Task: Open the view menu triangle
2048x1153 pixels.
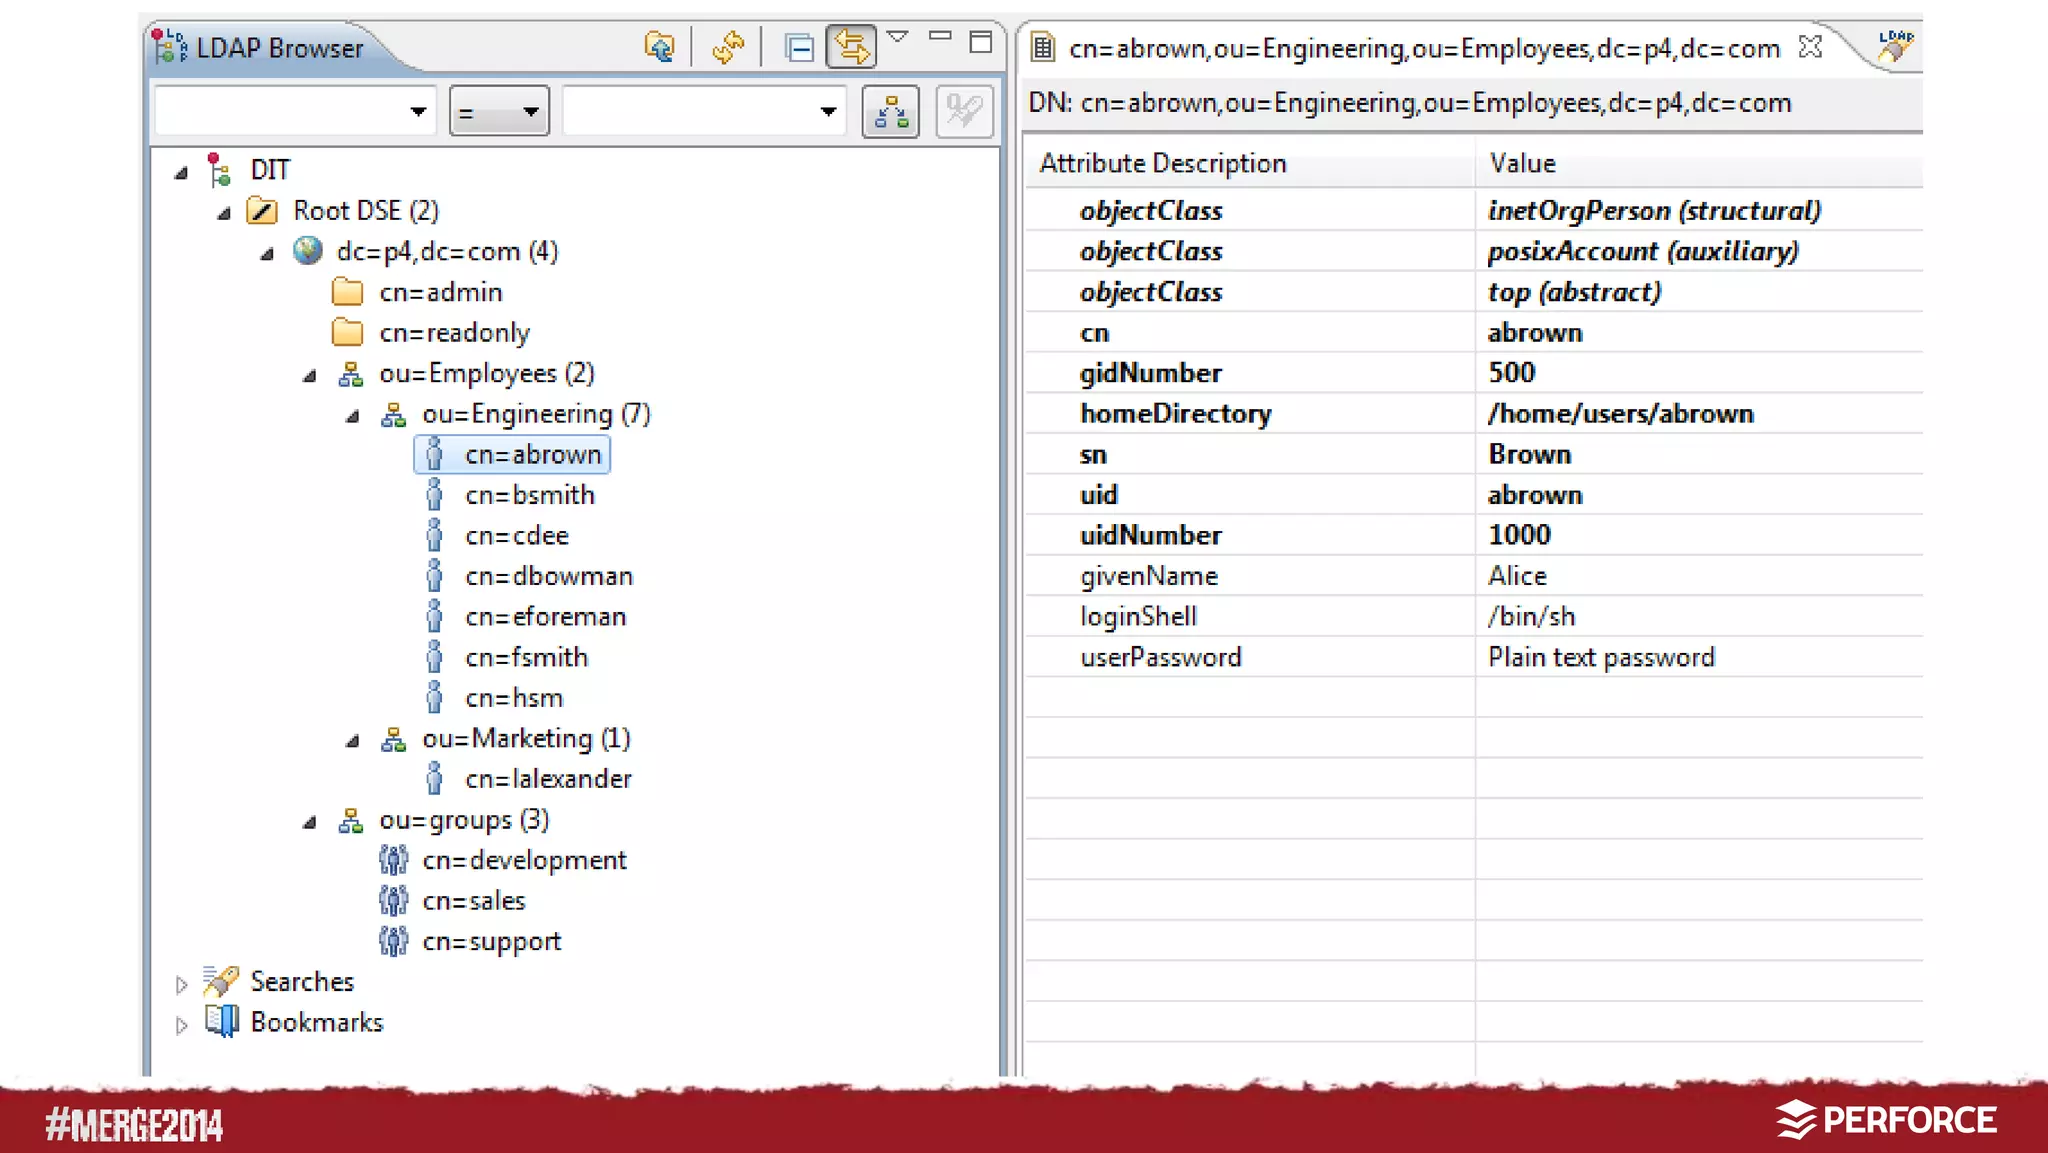Action: (x=898, y=37)
